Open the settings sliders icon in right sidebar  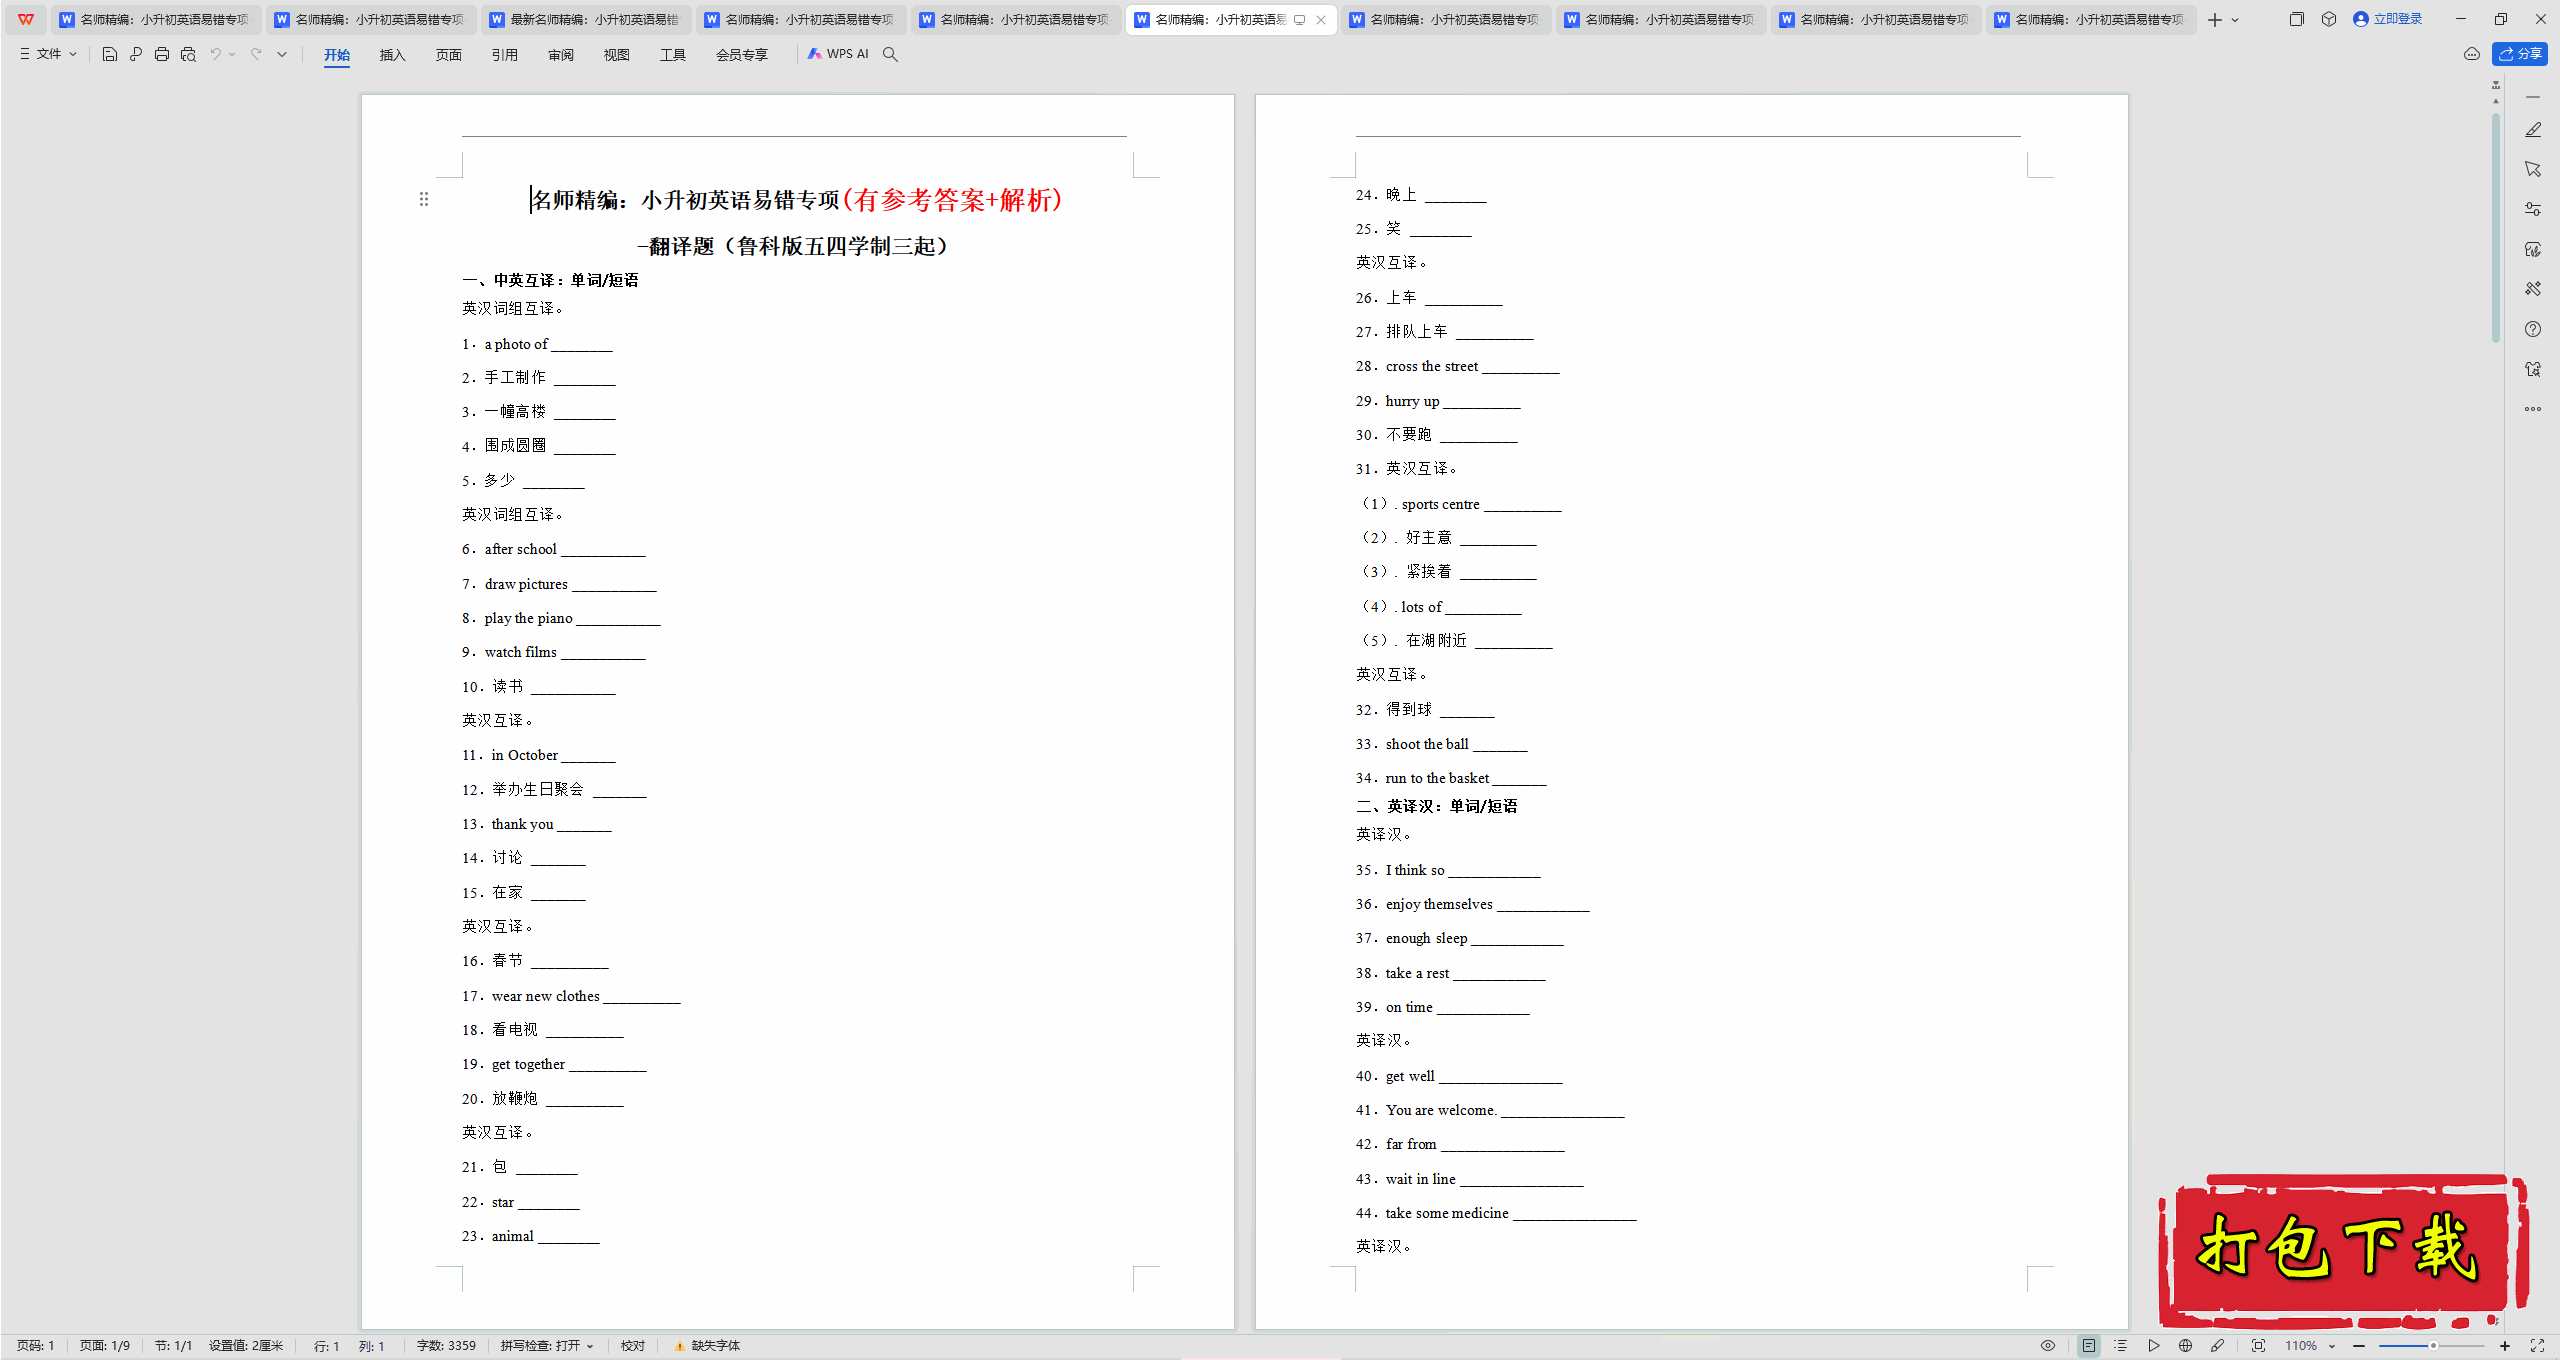[2533, 209]
